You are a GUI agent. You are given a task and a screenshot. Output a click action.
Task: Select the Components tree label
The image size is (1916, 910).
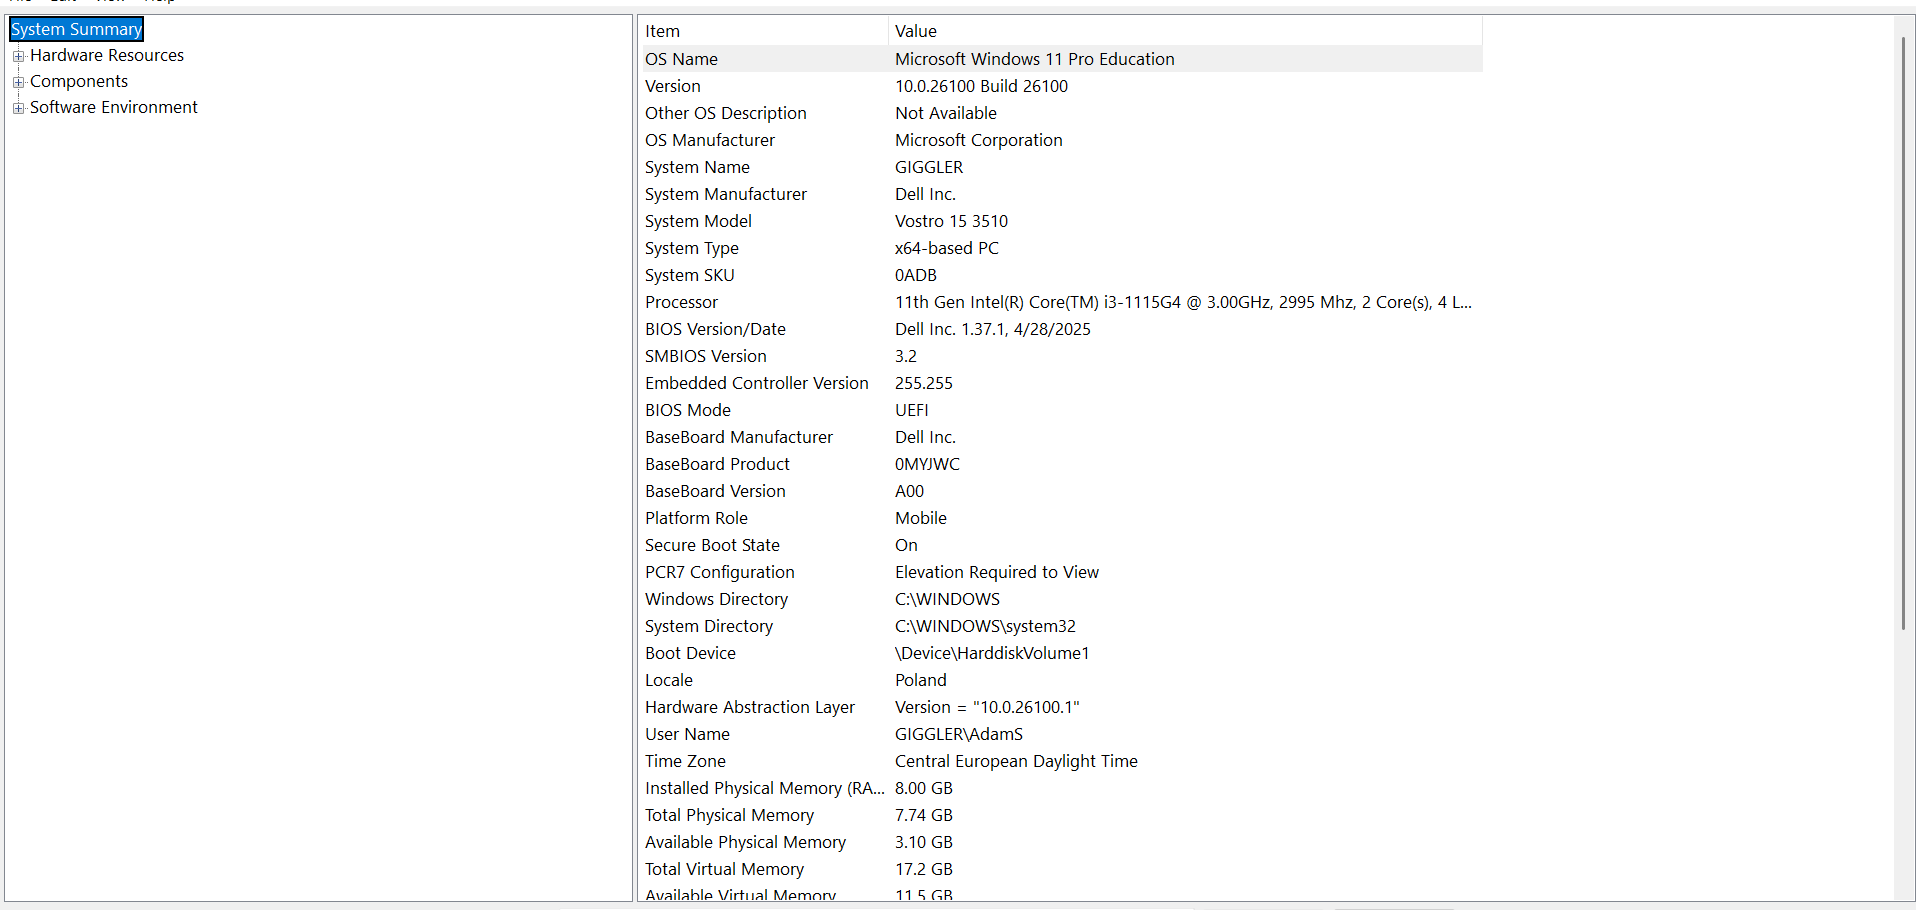pyautogui.click(x=79, y=81)
